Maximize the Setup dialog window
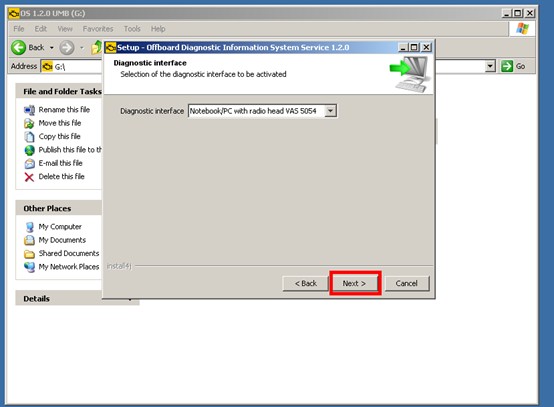Screen dimensions: 554x407 (414, 47)
